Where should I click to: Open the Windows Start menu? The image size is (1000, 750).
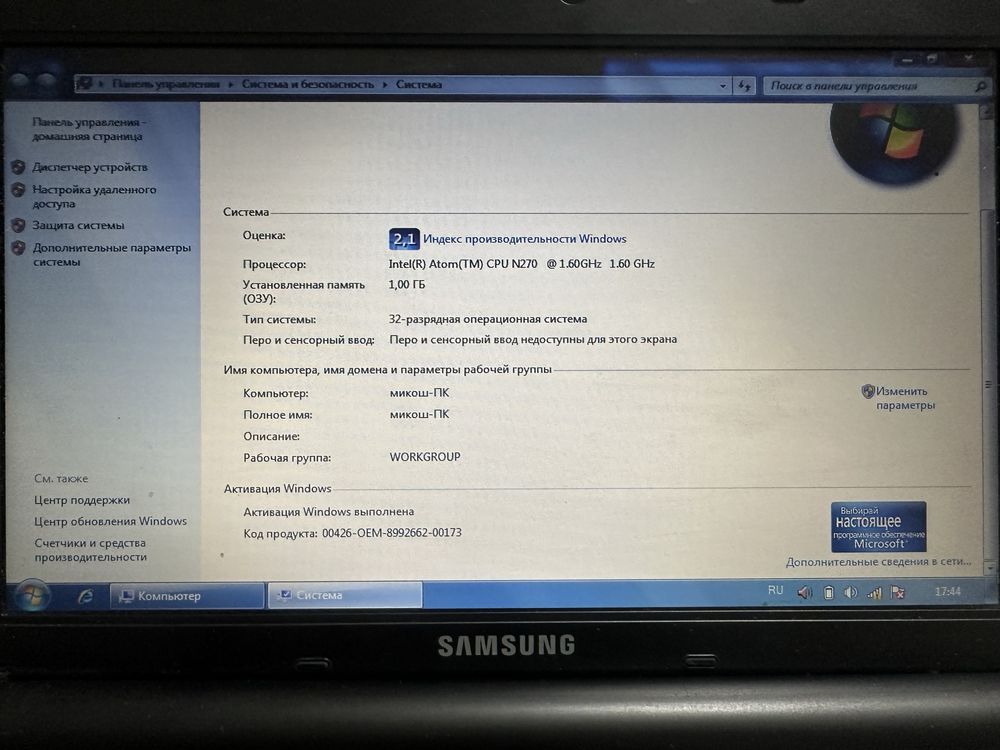(31, 595)
